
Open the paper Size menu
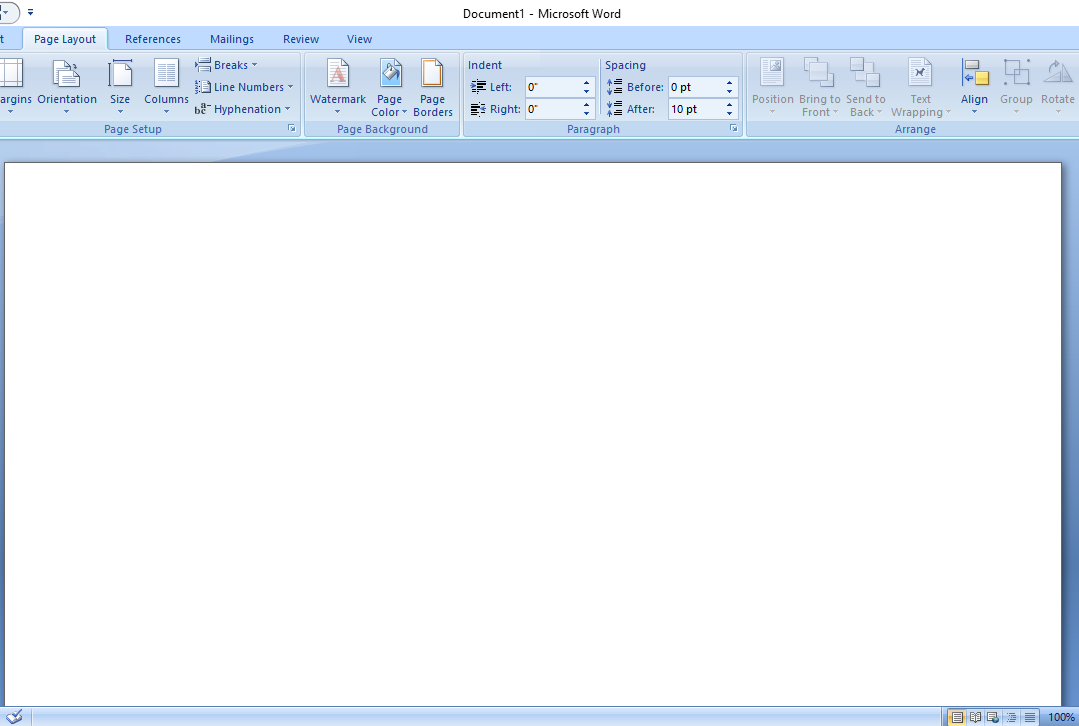pos(120,86)
